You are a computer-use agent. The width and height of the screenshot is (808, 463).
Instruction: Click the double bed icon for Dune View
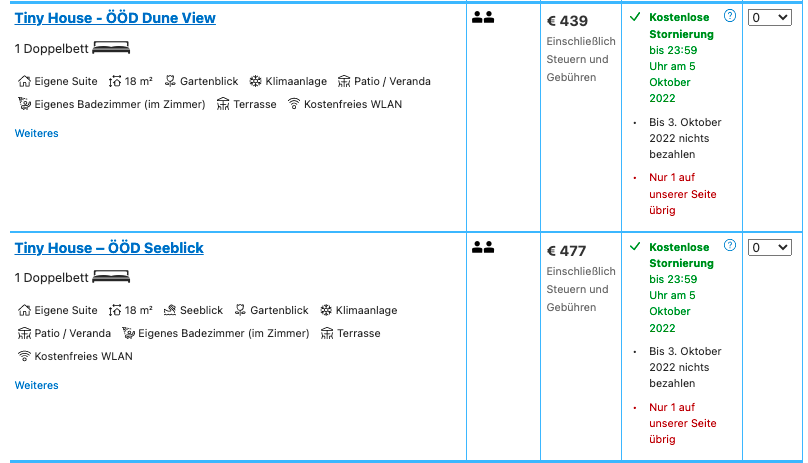tap(111, 48)
